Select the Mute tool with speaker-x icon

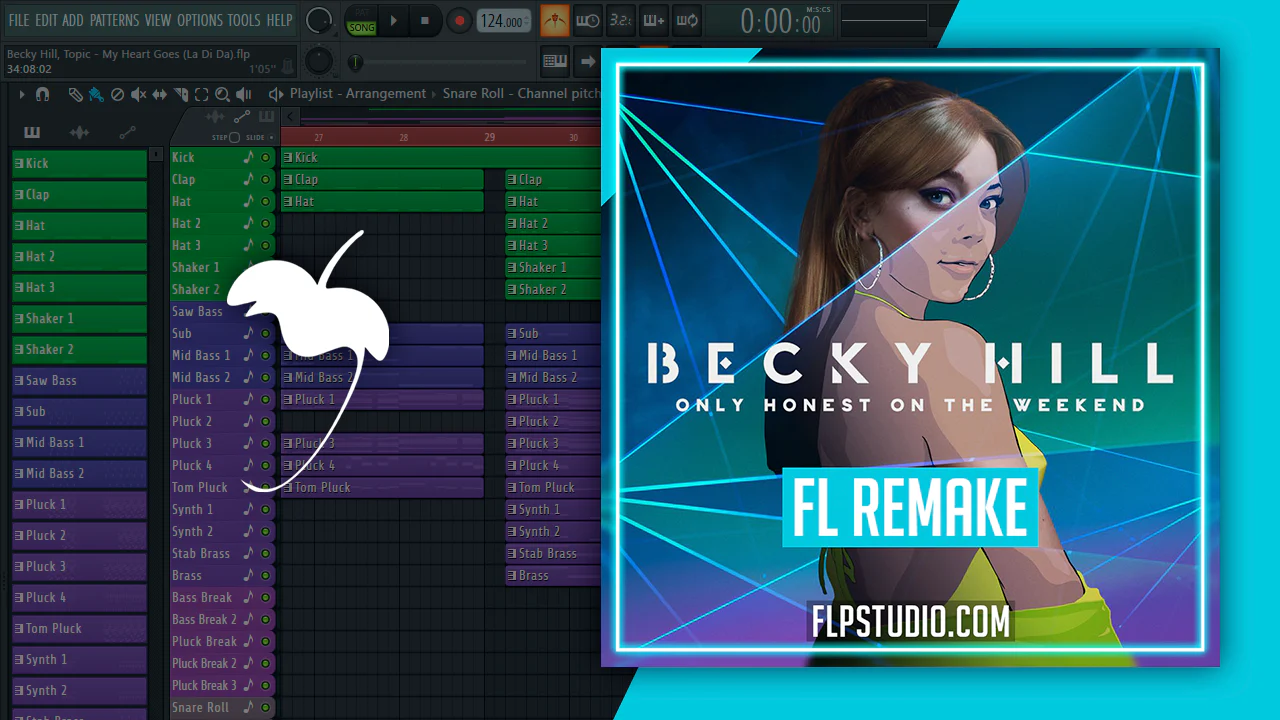pos(138,94)
